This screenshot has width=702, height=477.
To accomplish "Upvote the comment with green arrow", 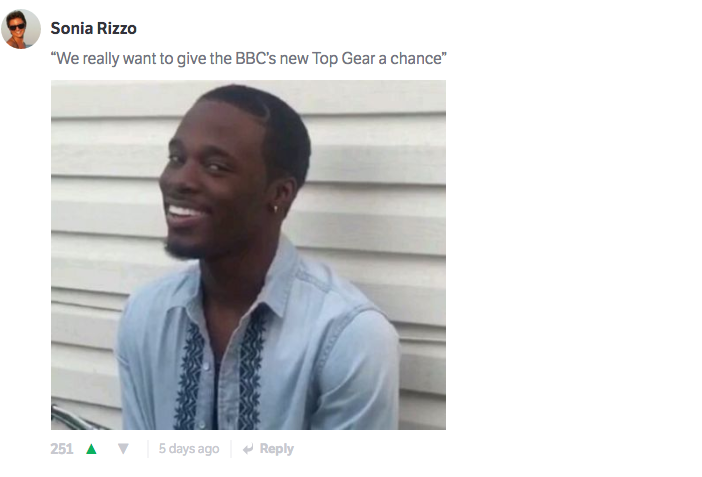I will pyautogui.click(x=91, y=449).
